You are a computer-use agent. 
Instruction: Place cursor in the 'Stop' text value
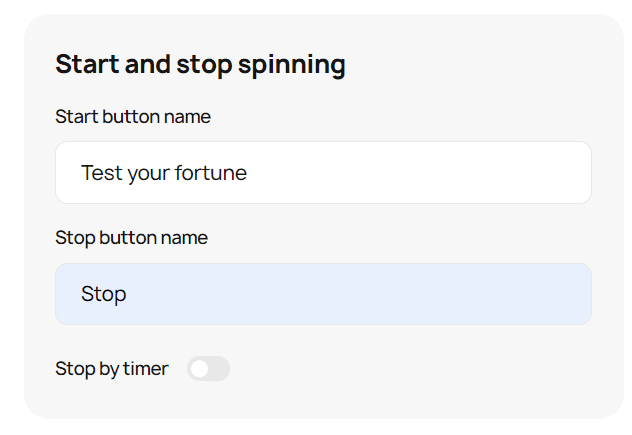pyautogui.click(x=104, y=294)
